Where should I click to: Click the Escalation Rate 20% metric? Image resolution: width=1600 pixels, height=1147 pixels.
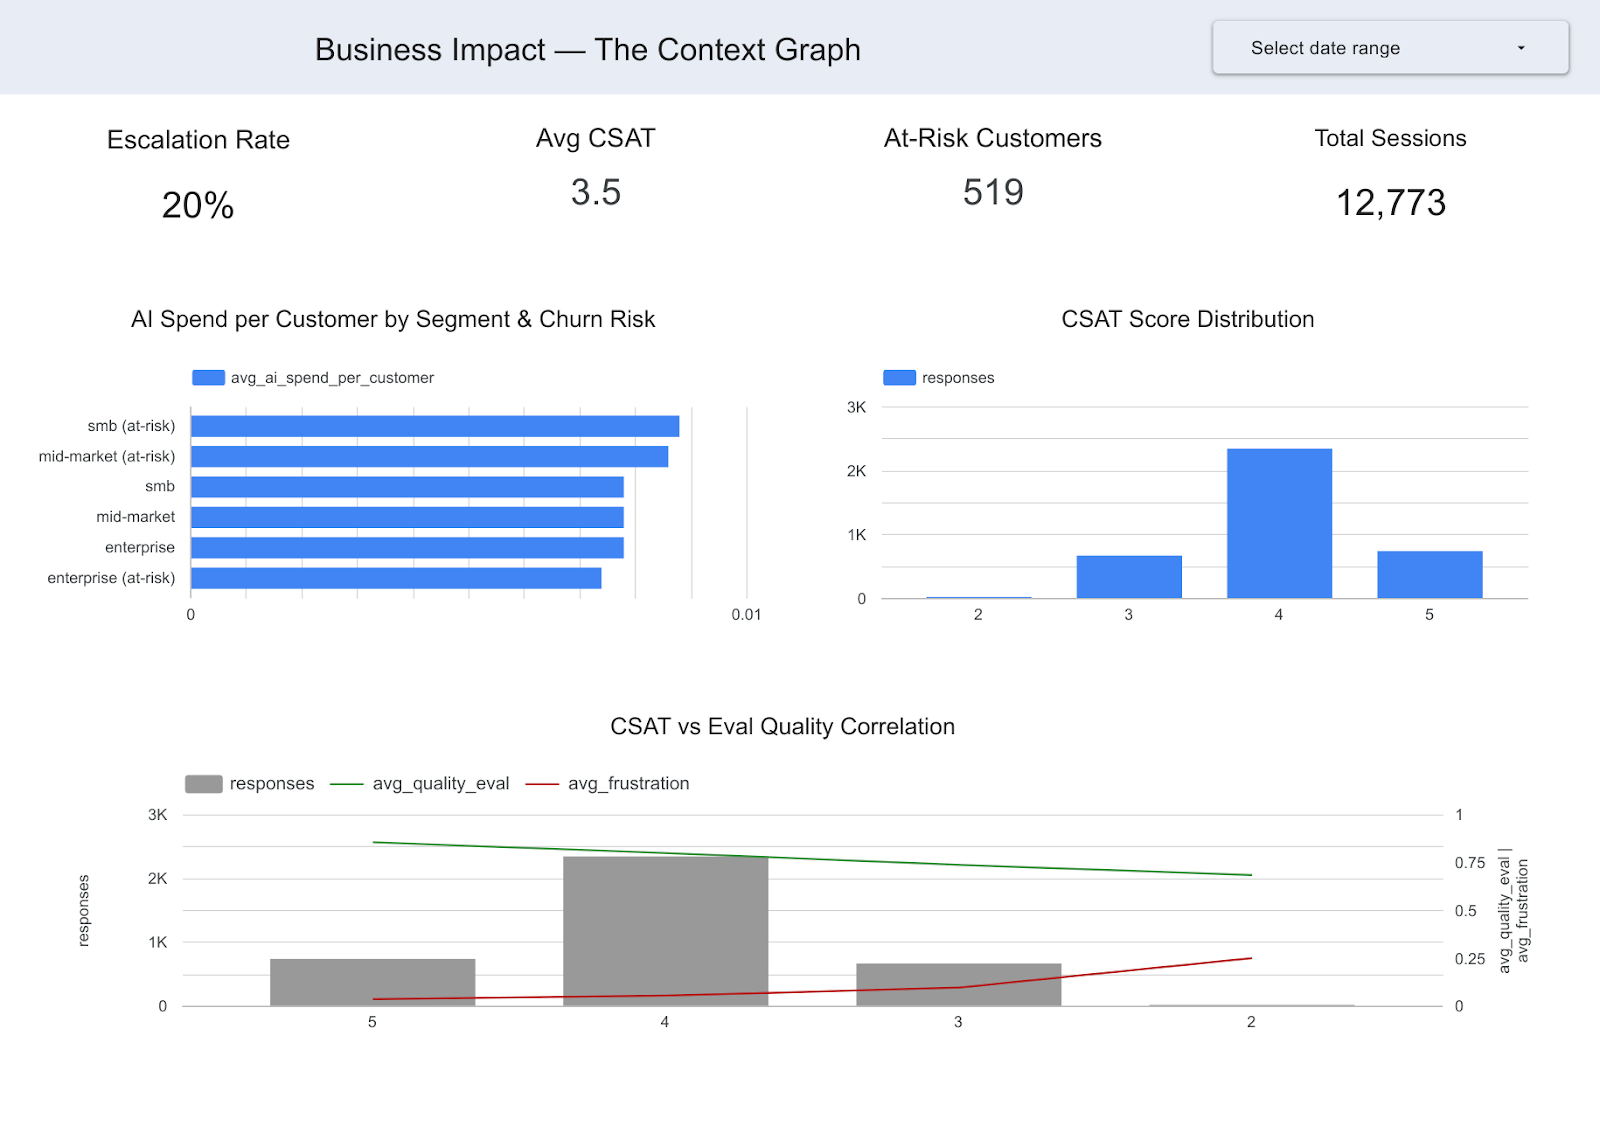point(197,206)
